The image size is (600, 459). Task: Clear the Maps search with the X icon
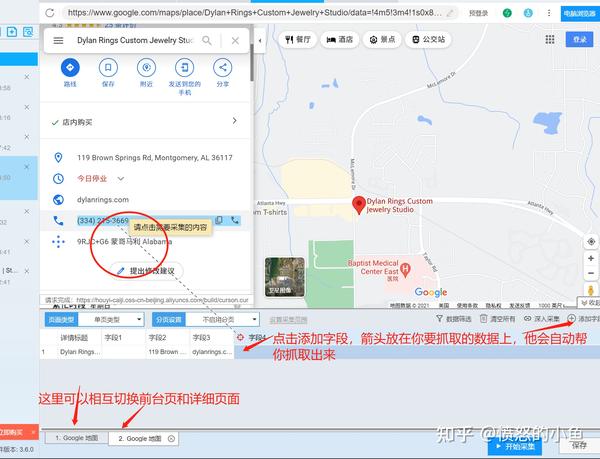(x=235, y=41)
